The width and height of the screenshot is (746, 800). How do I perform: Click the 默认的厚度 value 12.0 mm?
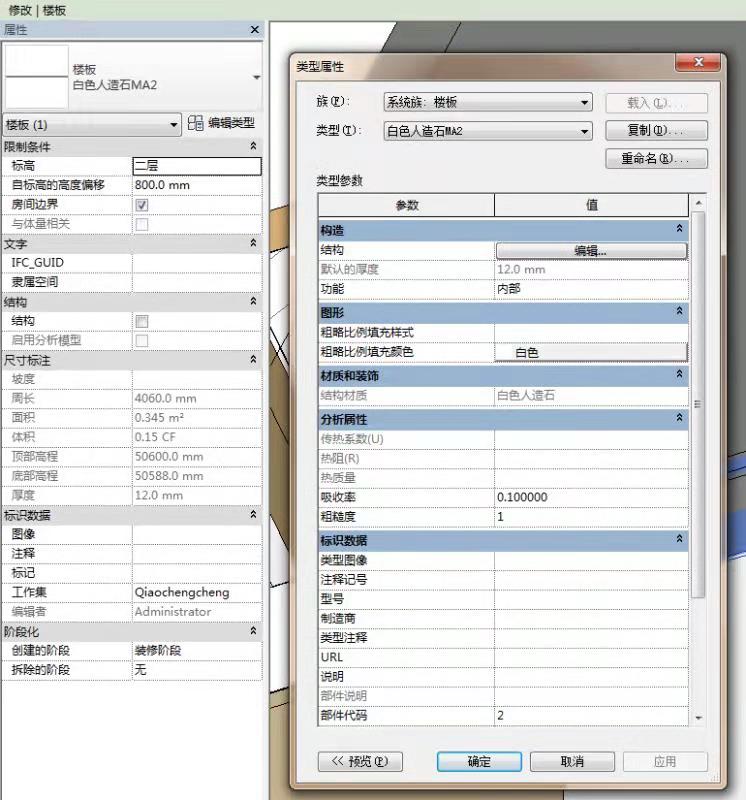(591, 270)
